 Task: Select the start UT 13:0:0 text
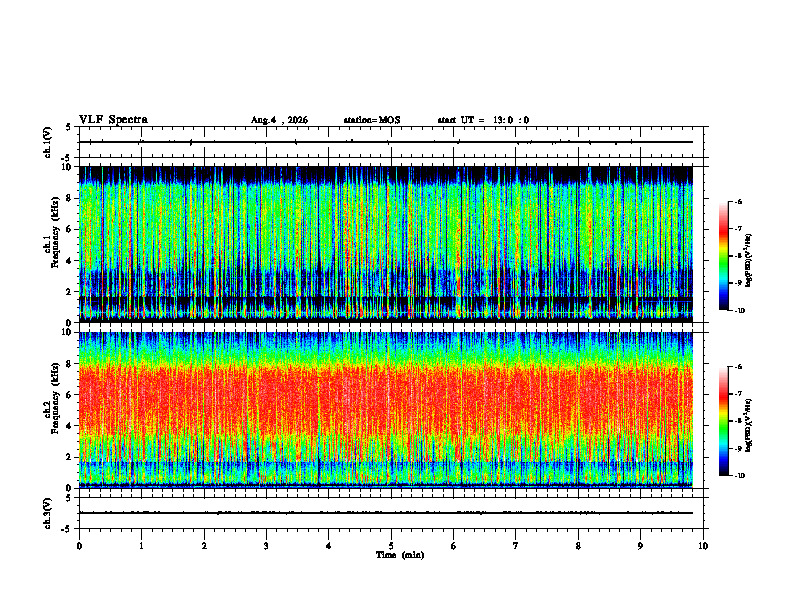pyautogui.click(x=483, y=120)
